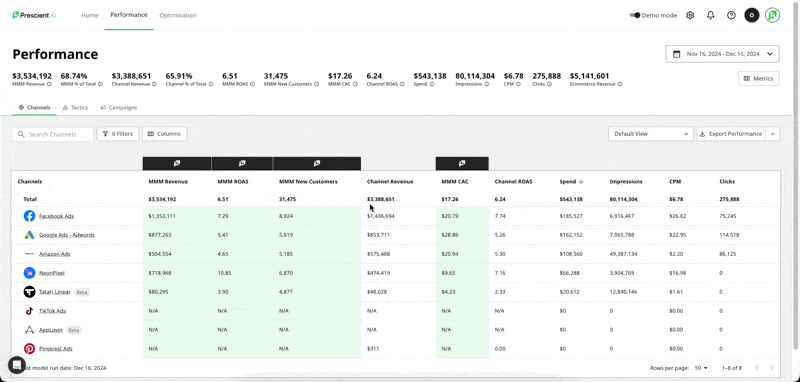Click info icon next to MMM % of Total
The width and height of the screenshot is (800, 382).
[101, 84]
